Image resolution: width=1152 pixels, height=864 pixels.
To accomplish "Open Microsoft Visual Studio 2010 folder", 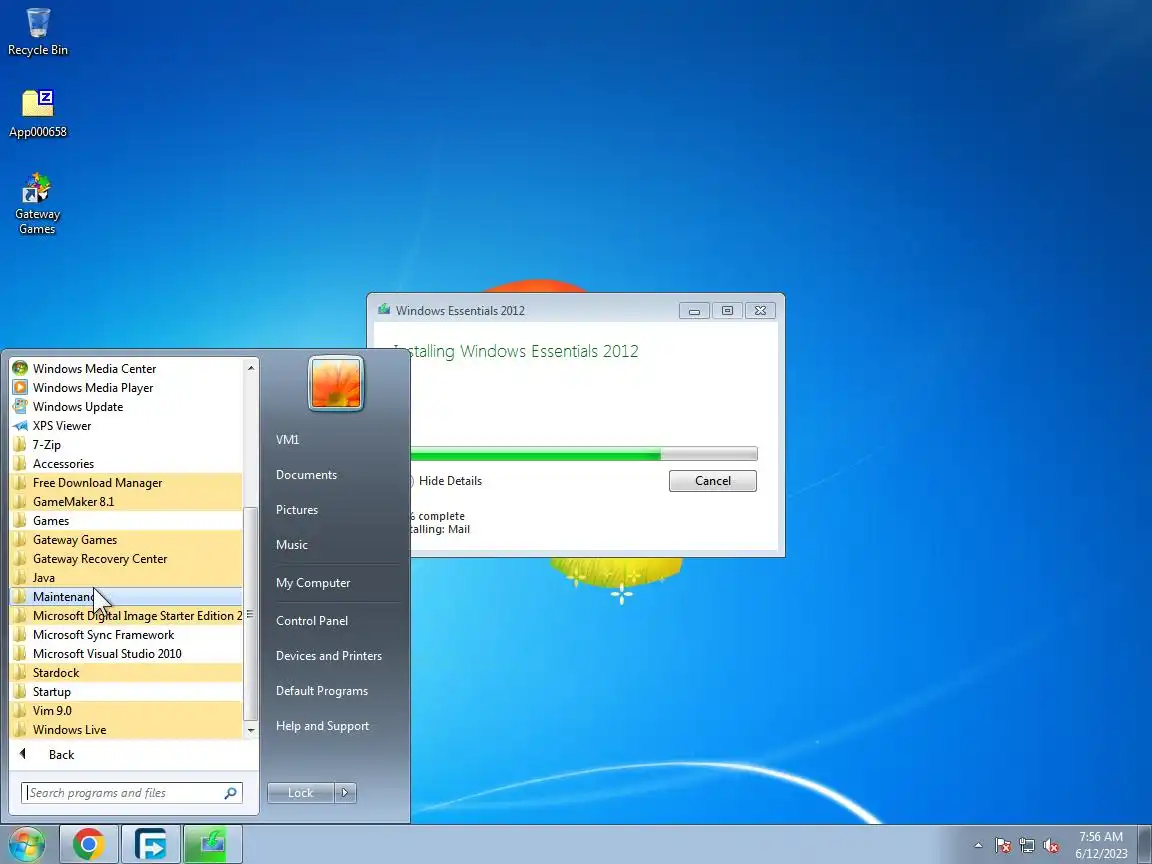I will pos(126,654).
